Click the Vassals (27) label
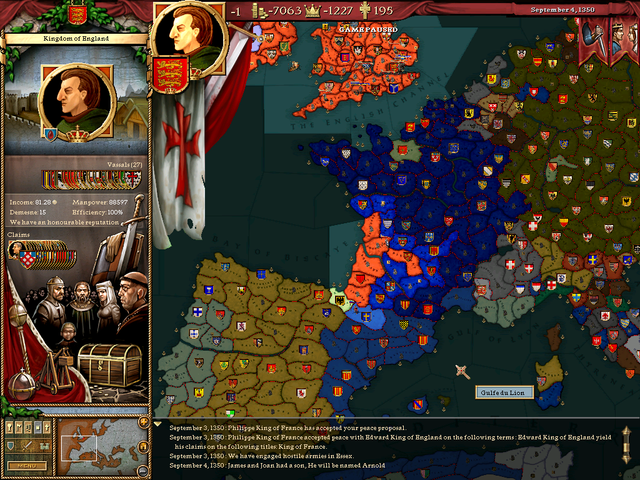 tap(124, 165)
